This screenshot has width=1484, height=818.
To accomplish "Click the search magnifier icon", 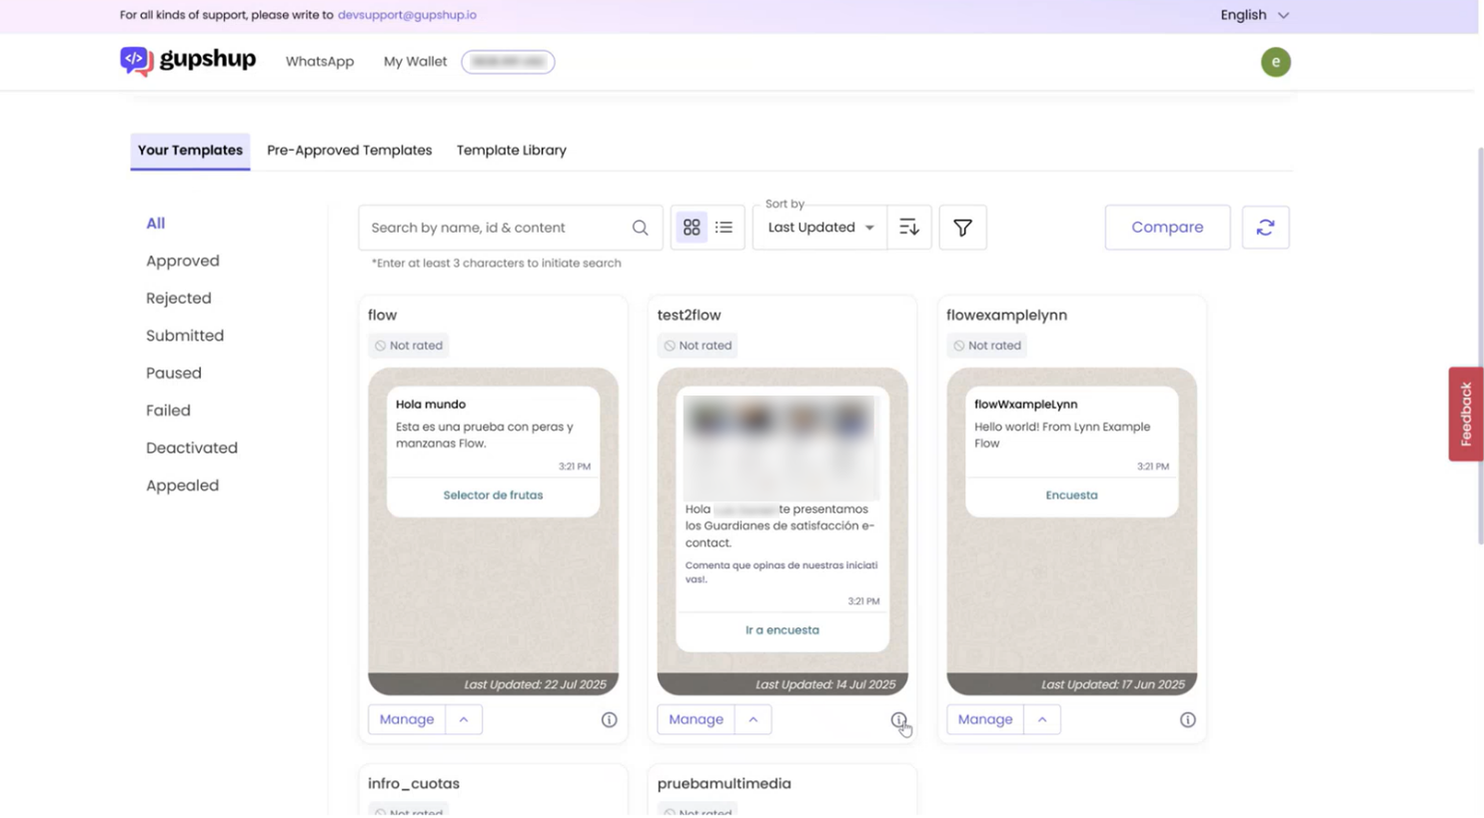I will [640, 228].
